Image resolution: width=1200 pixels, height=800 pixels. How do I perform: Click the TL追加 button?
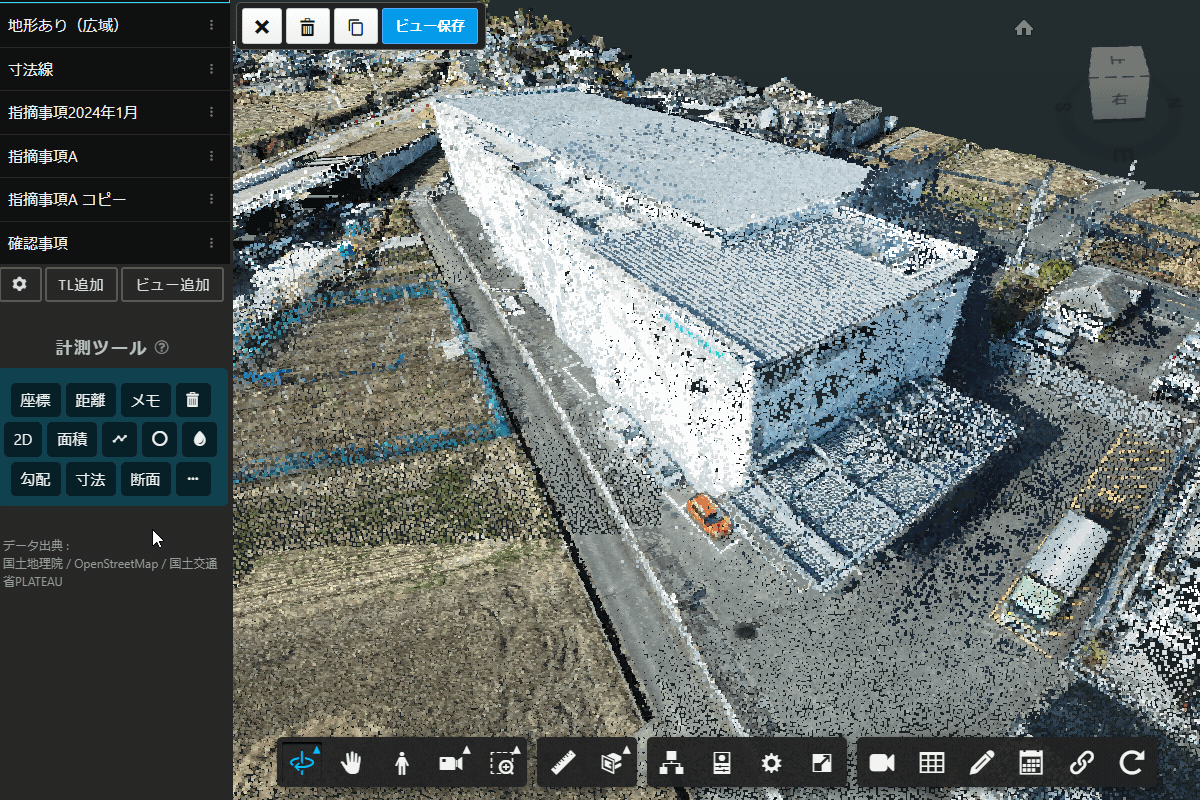coord(81,284)
